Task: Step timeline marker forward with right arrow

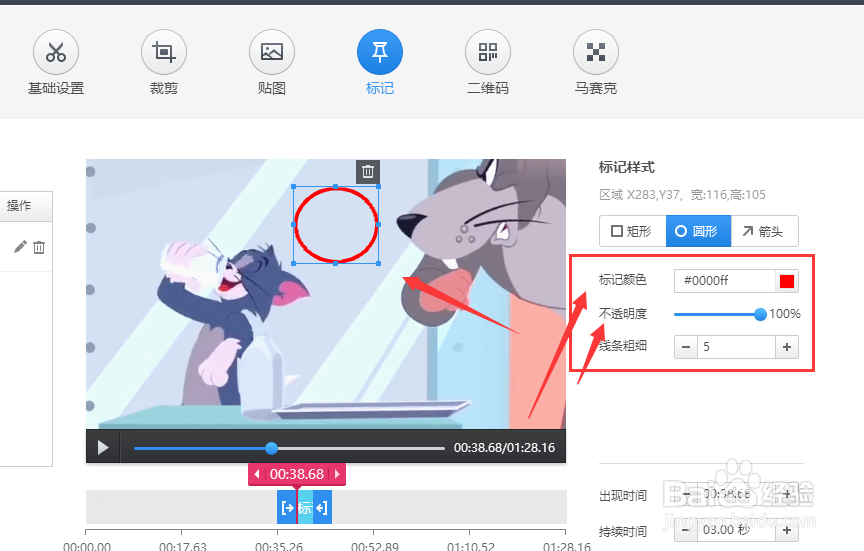Action: (337, 474)
